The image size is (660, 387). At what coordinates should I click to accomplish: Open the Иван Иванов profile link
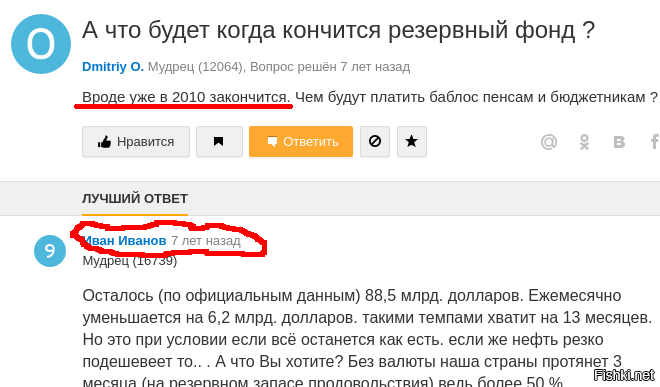(124, 240)
